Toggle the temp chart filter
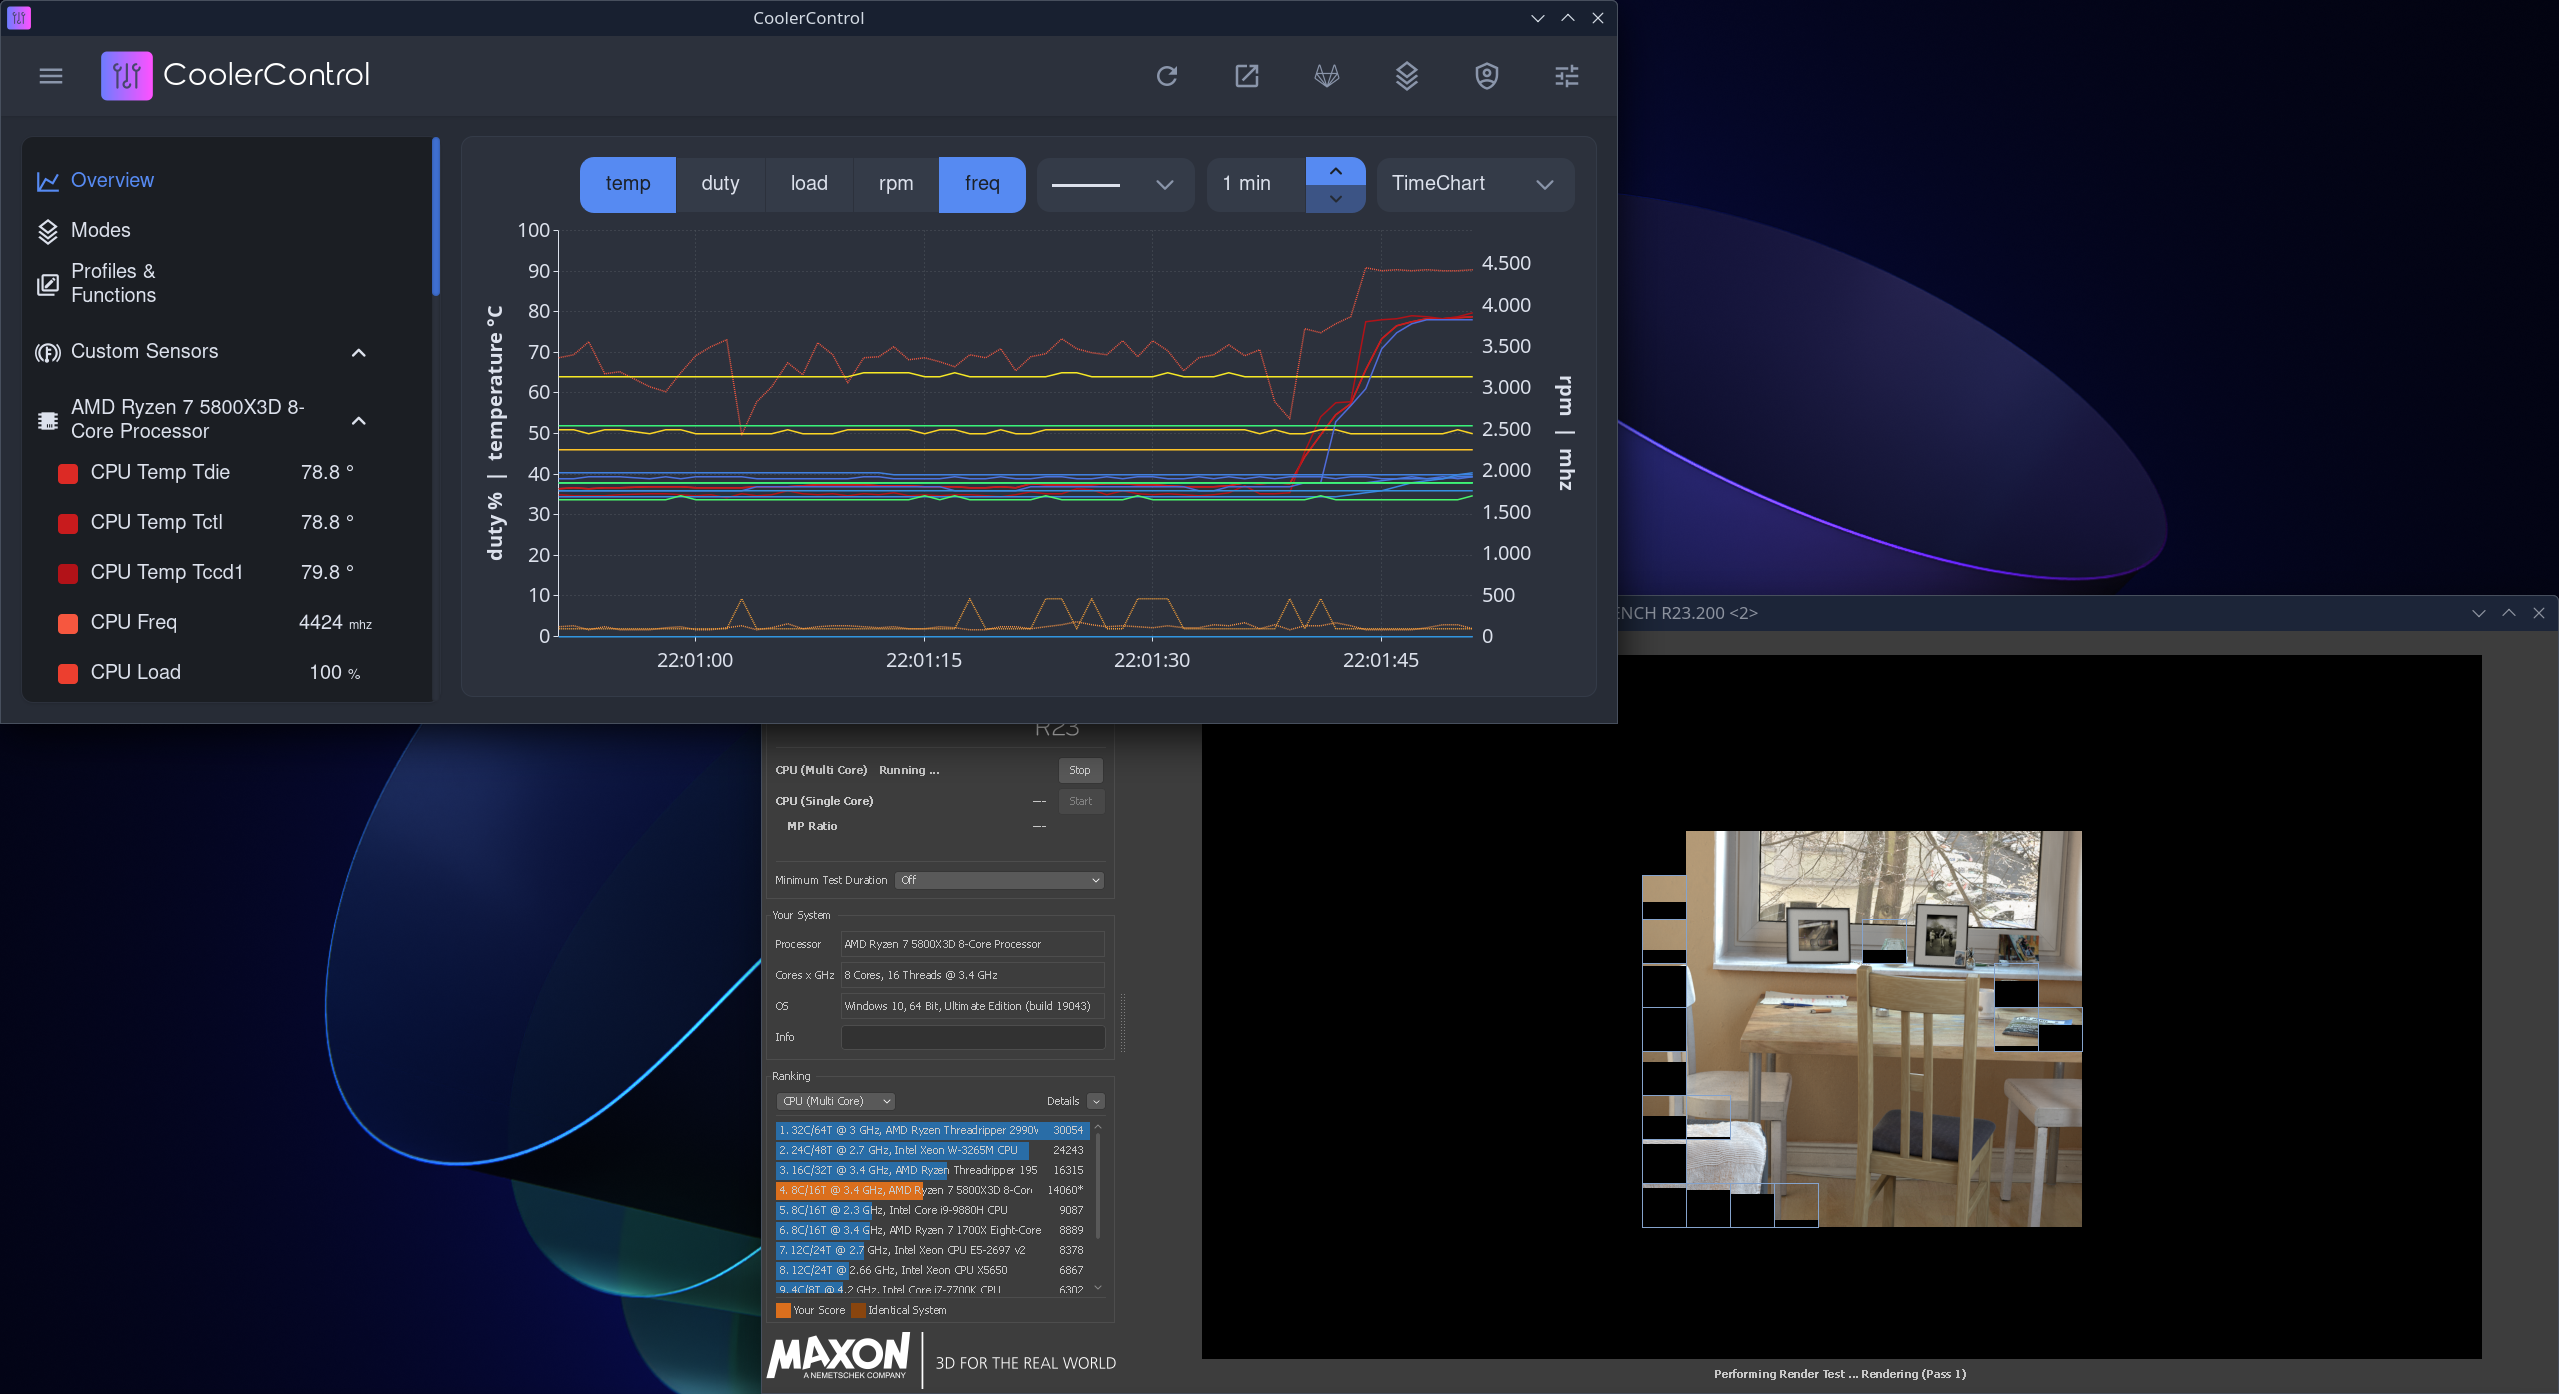The height and width of the screenshot is (1394, 2559). click(x=627, y=184)
